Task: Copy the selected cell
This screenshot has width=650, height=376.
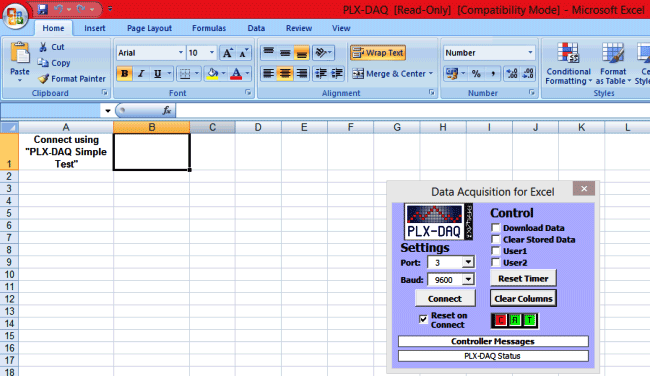Action: (54, 63)
